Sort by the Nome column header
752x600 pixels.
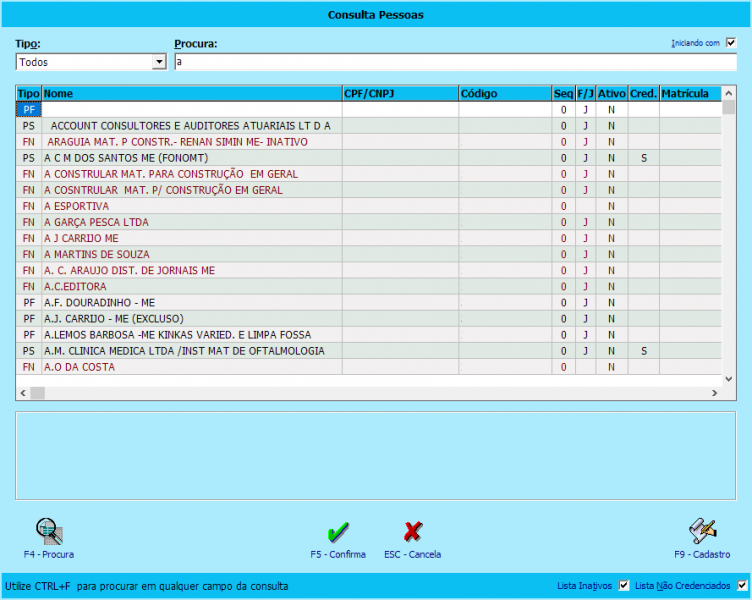pyautogui.click(x=192, y=94)
